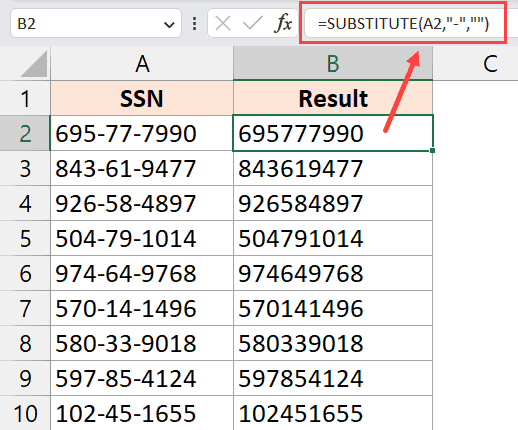Click the Result header cell

[333, 98]
